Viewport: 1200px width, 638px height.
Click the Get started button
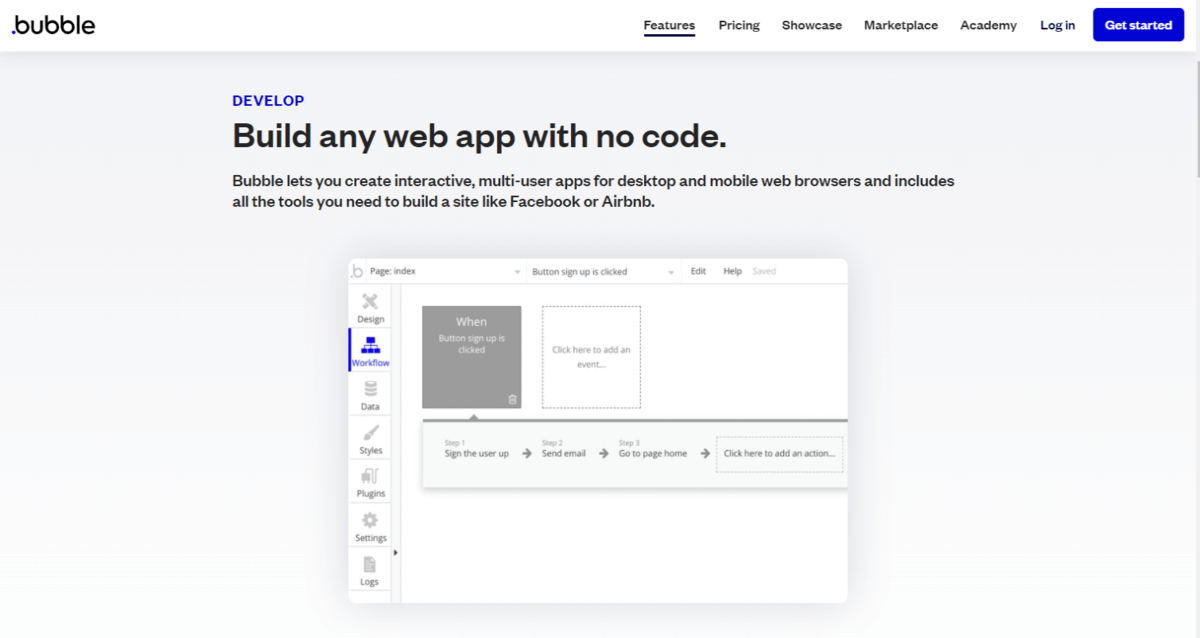[1138, 25]
